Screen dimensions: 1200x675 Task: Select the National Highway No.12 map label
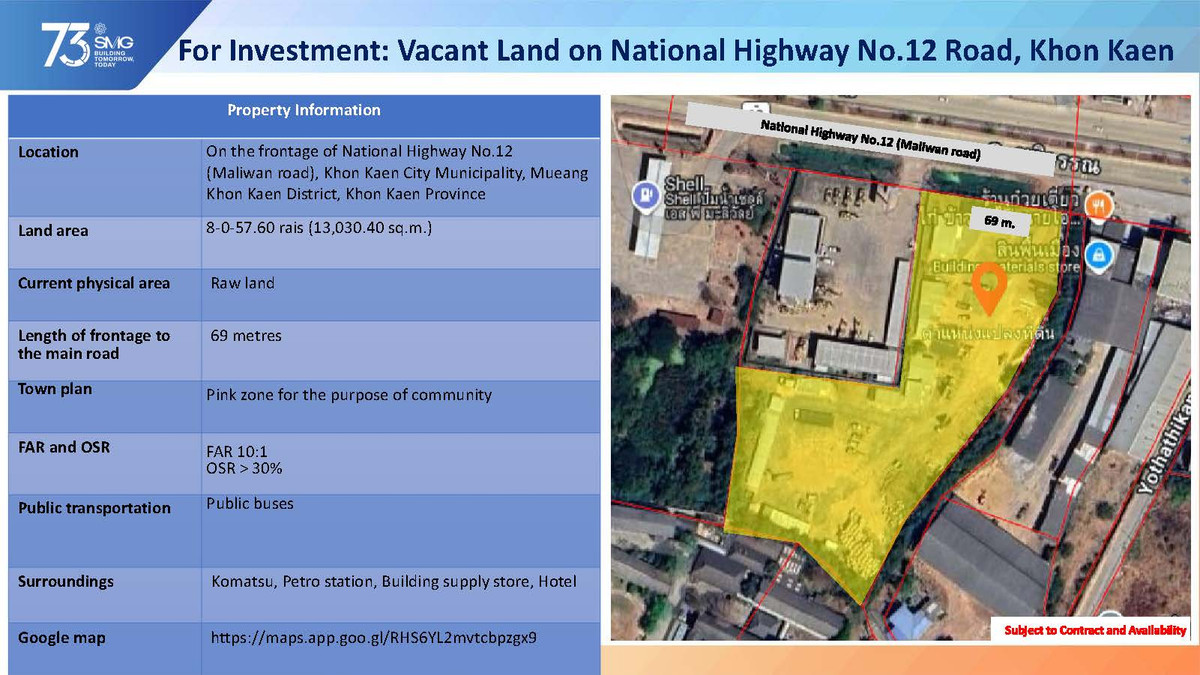point(869,140)
